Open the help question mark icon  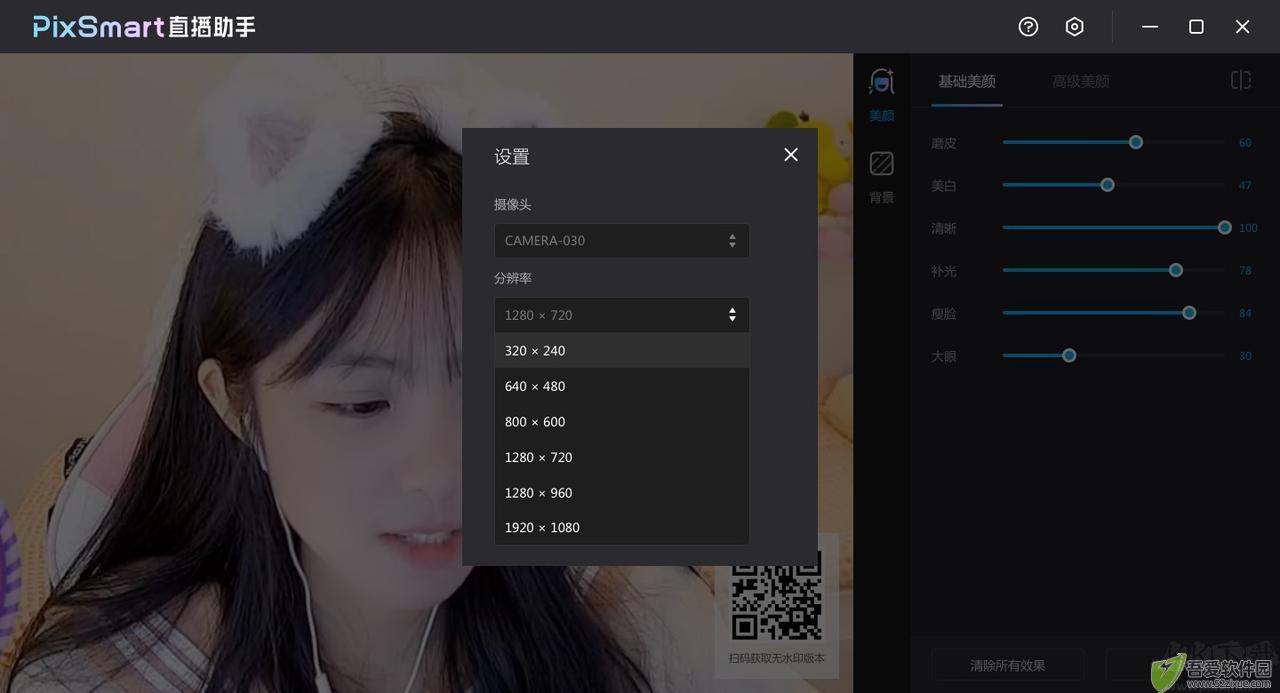point(1028,27)
